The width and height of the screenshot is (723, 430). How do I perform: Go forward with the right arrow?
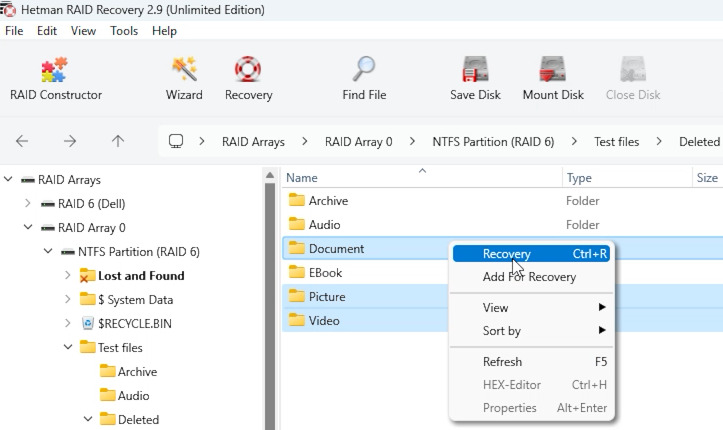[70, 141]
